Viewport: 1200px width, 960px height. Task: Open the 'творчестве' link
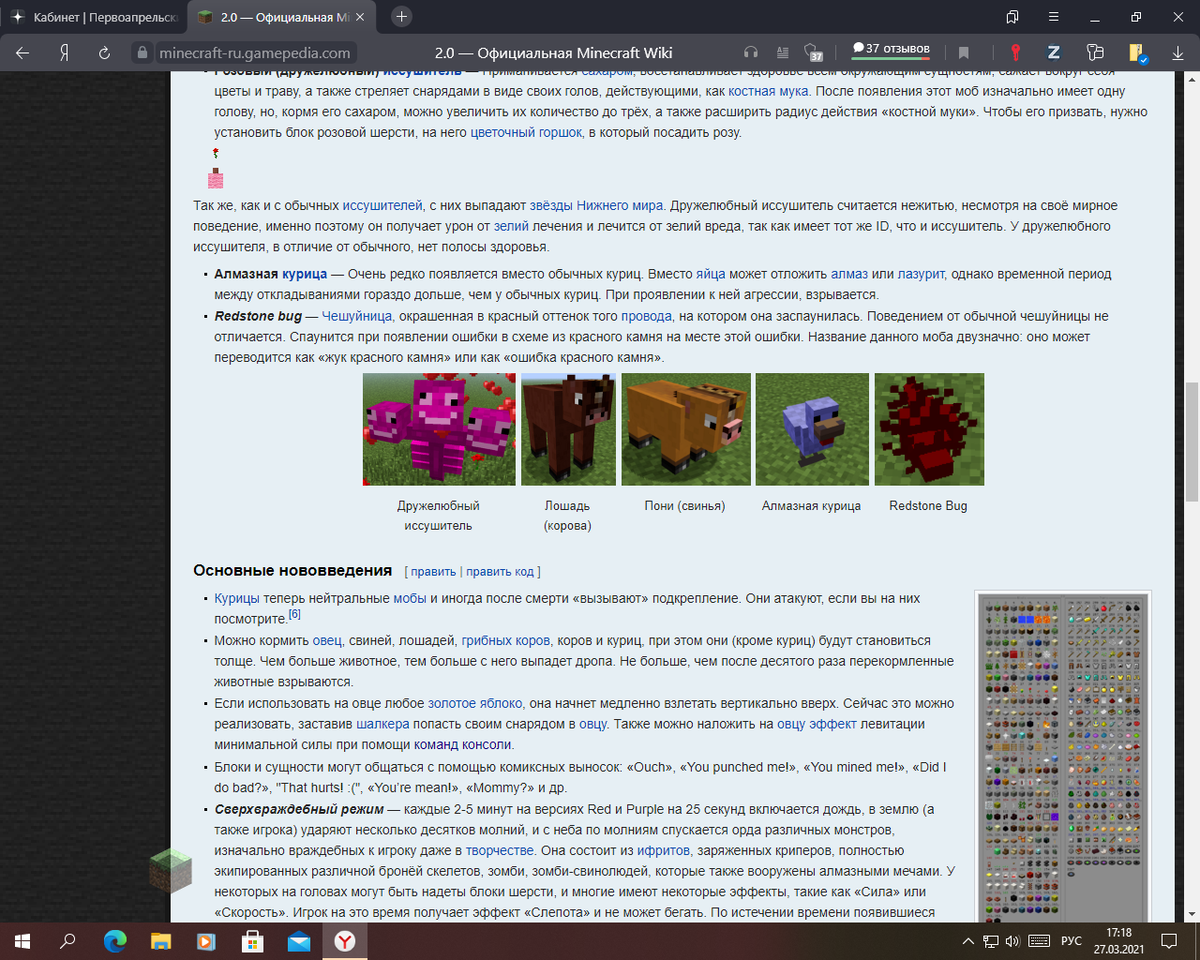point(498,850)
